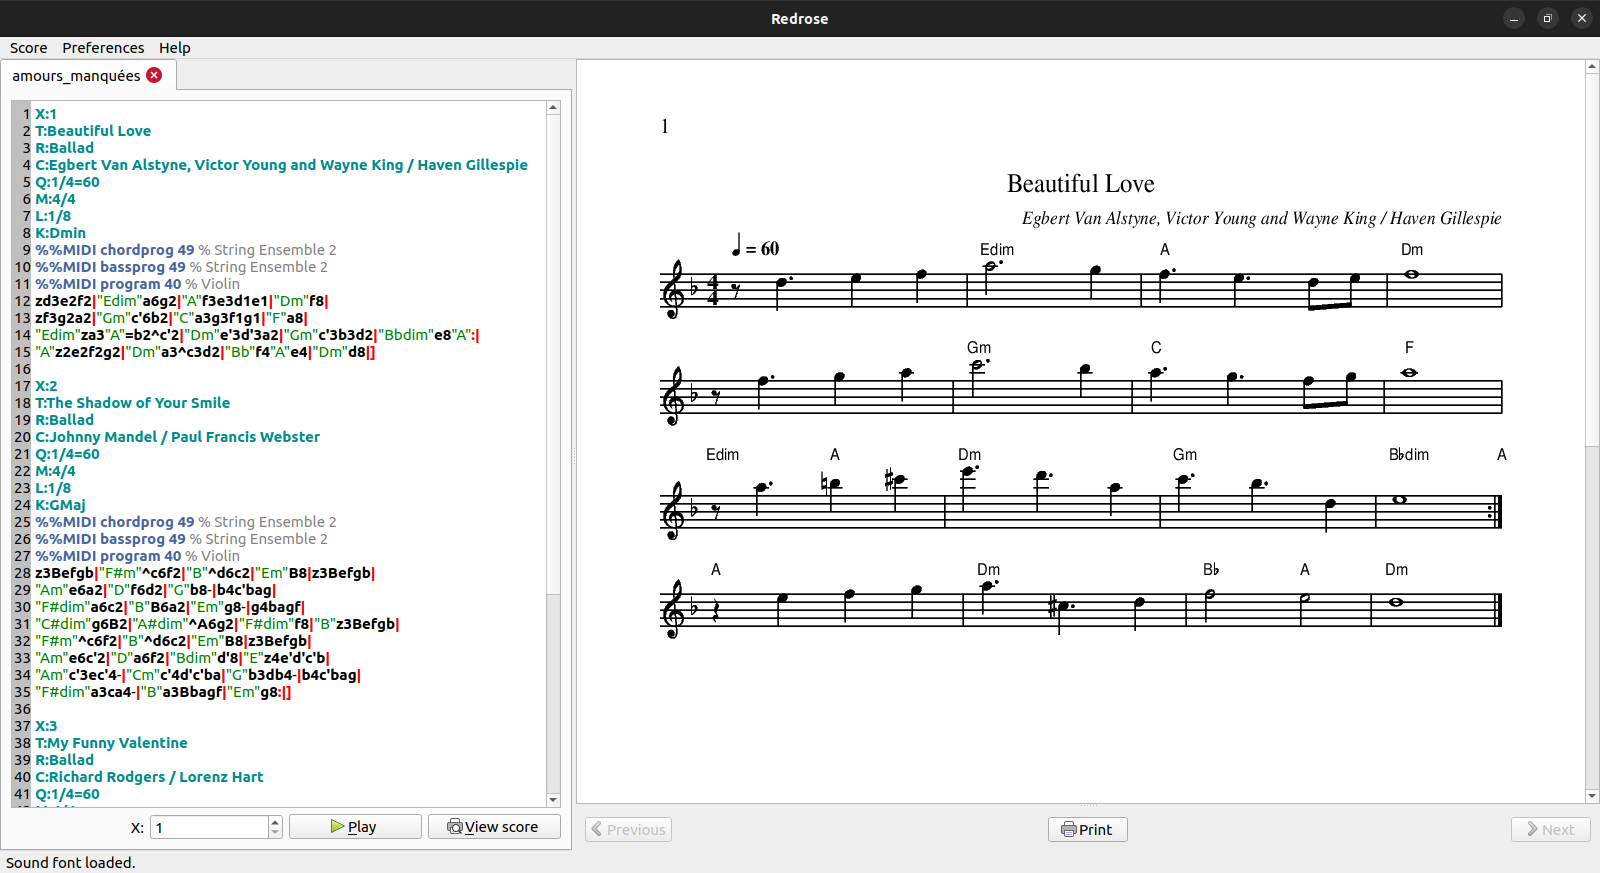The width and height of the screenshot is (1600, 873).
Task: Click the X tune number input field
Action: 210,828
